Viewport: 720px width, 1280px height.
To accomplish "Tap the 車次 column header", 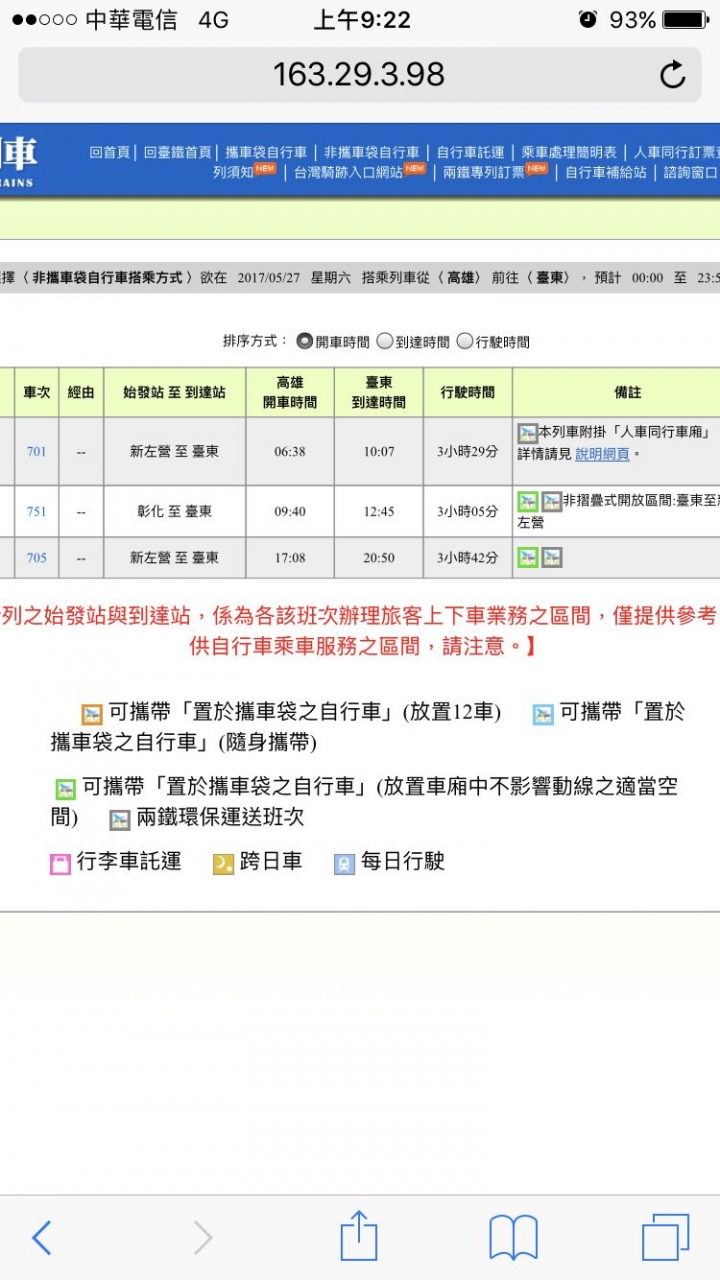I will tap(36, 392).
